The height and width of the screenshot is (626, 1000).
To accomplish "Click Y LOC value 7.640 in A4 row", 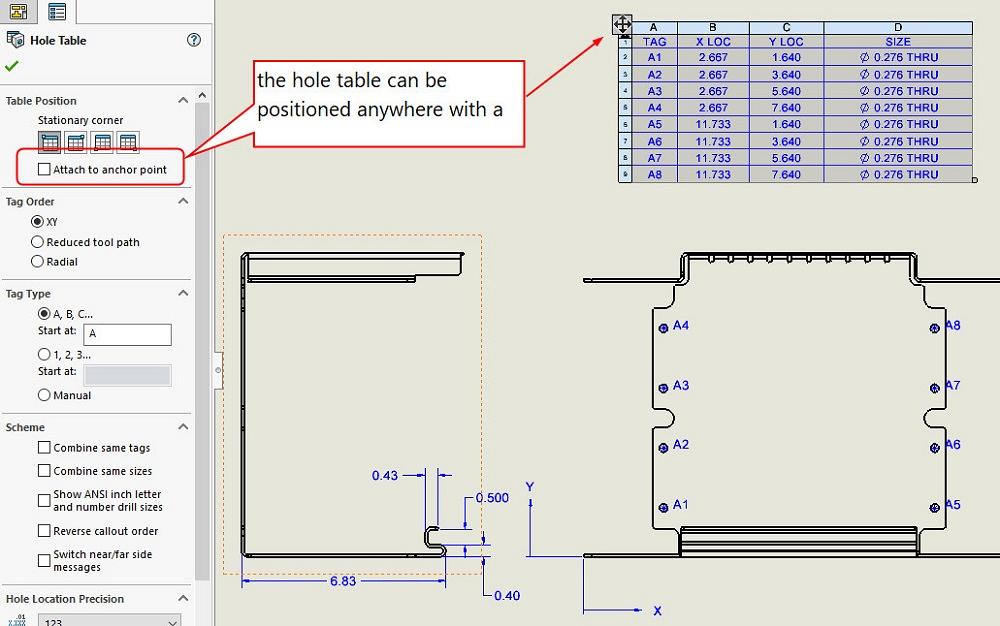I will [x=786, y=108].
